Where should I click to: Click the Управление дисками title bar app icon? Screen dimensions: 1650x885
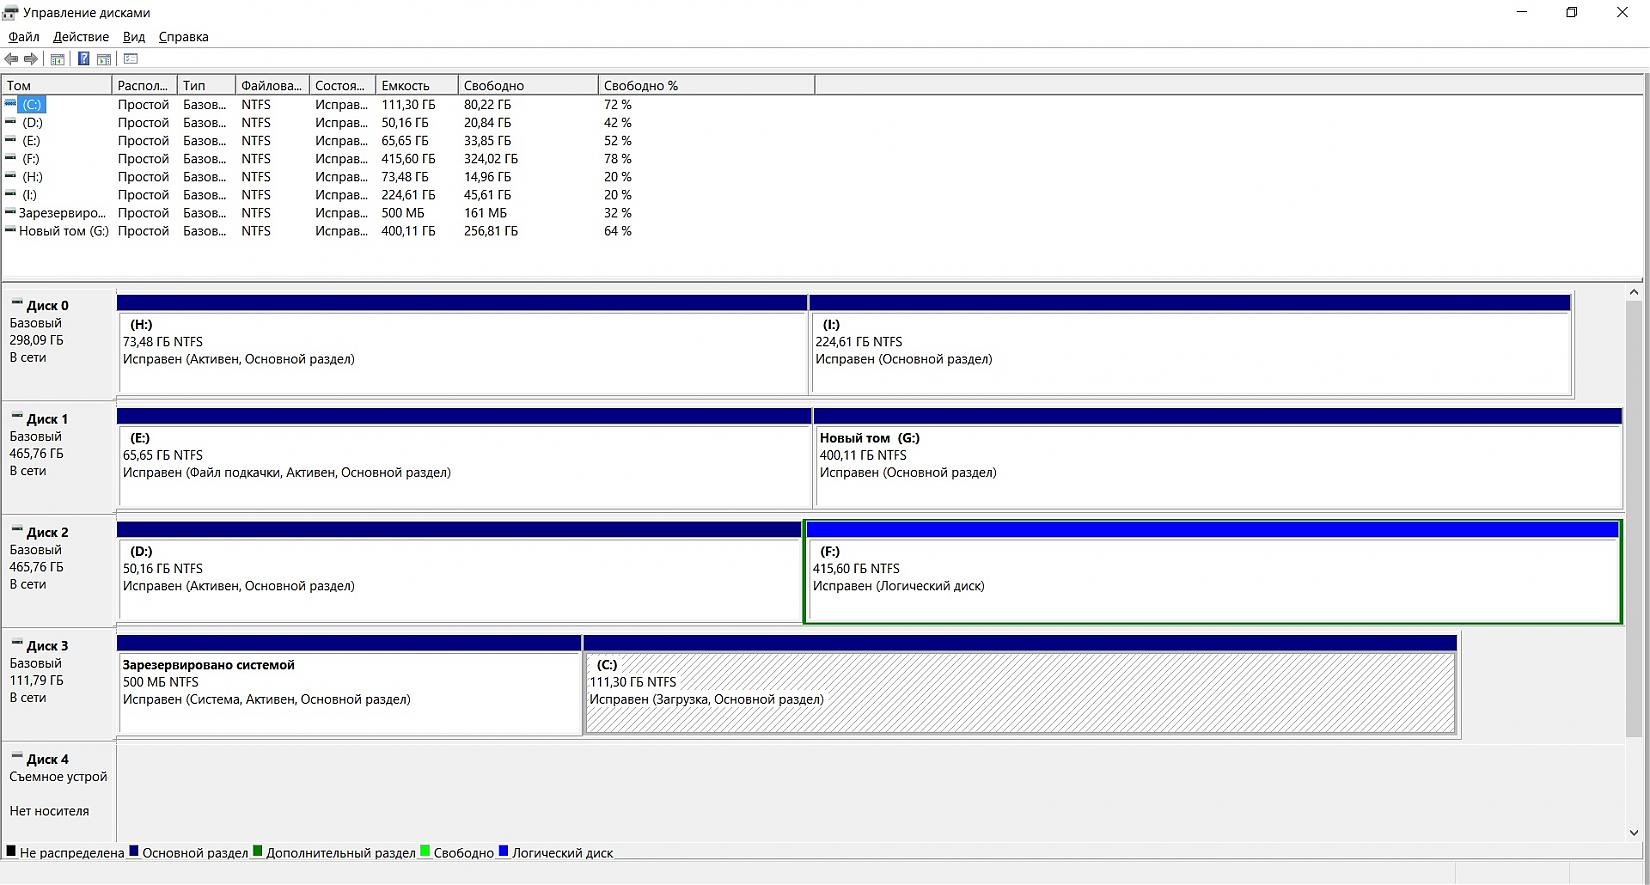click(11, 12)
